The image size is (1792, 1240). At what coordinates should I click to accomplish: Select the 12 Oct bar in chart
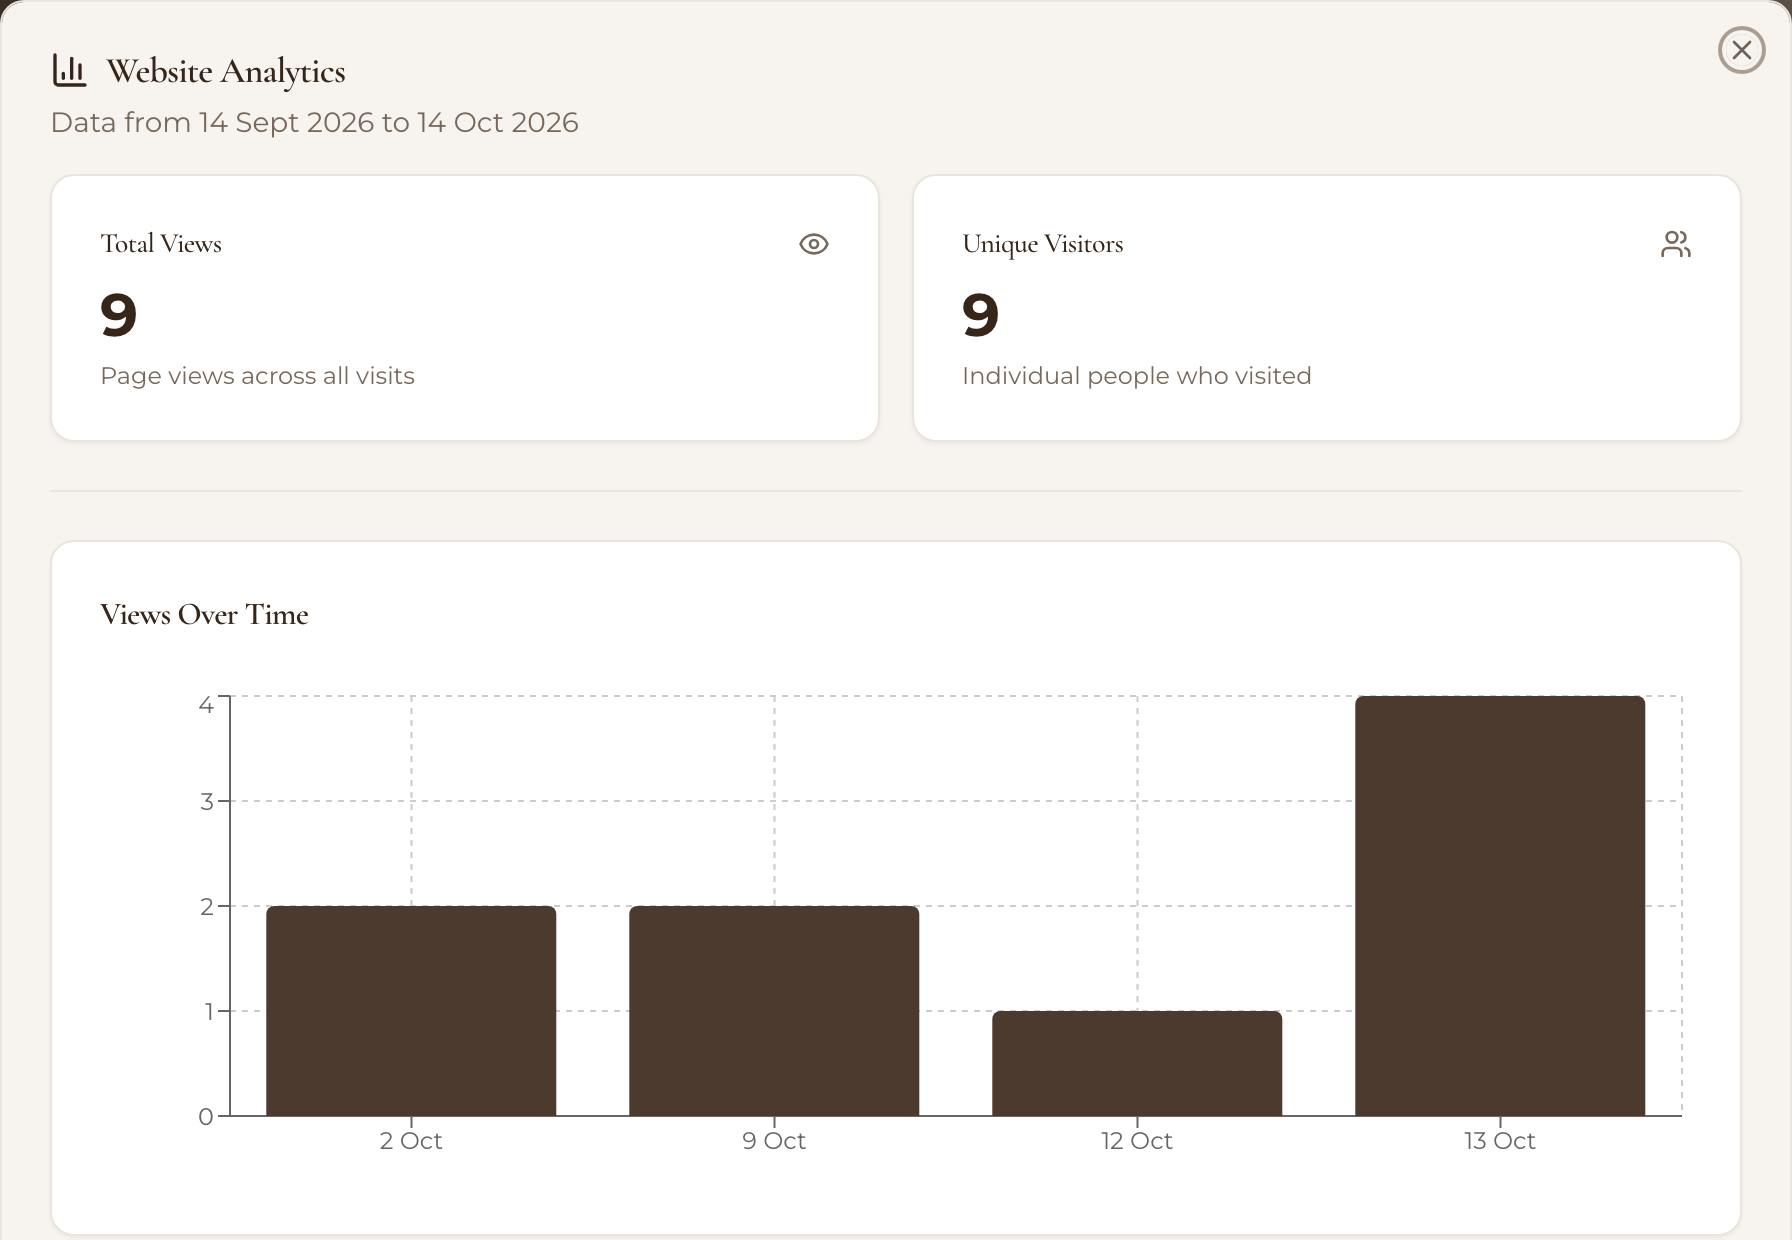click(x=1137, y=1063)
